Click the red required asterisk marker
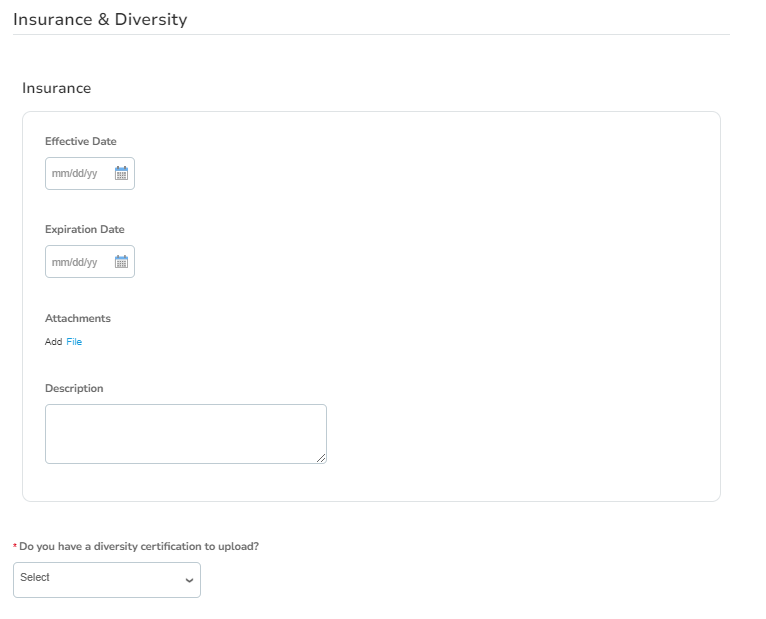This screenshot has height=619, width=766. coord(15,545)
